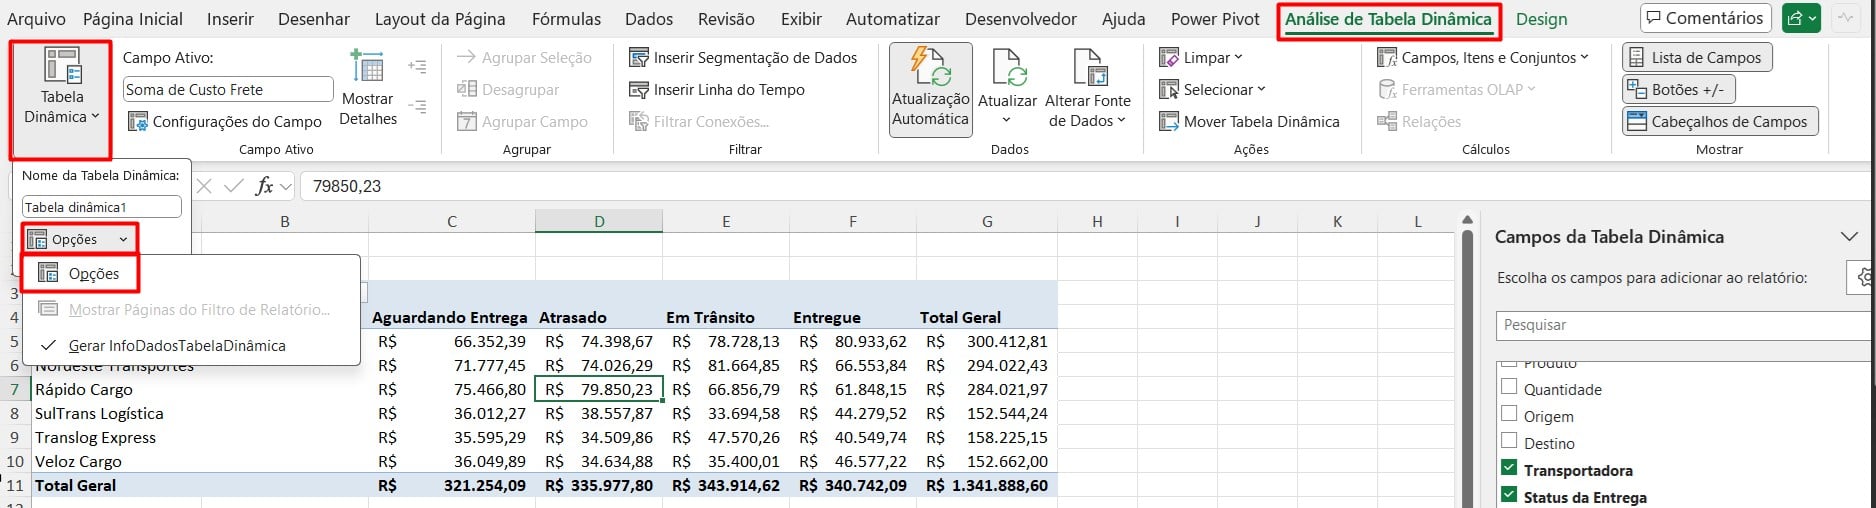Check the Origem field checkbox
Viewport: 1876px width, 508px height.
[x=1509, y=413]
